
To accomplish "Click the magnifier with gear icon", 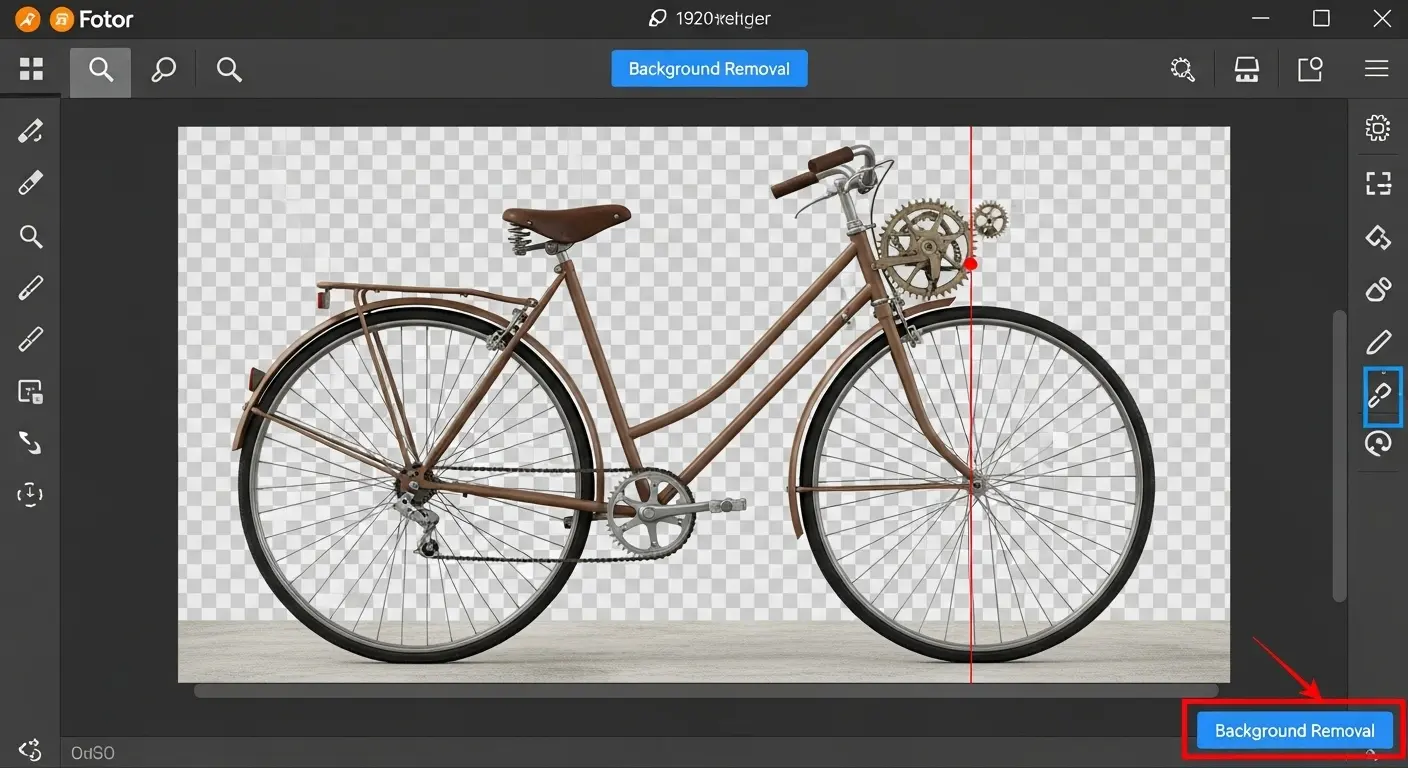I will point(1183,69).
